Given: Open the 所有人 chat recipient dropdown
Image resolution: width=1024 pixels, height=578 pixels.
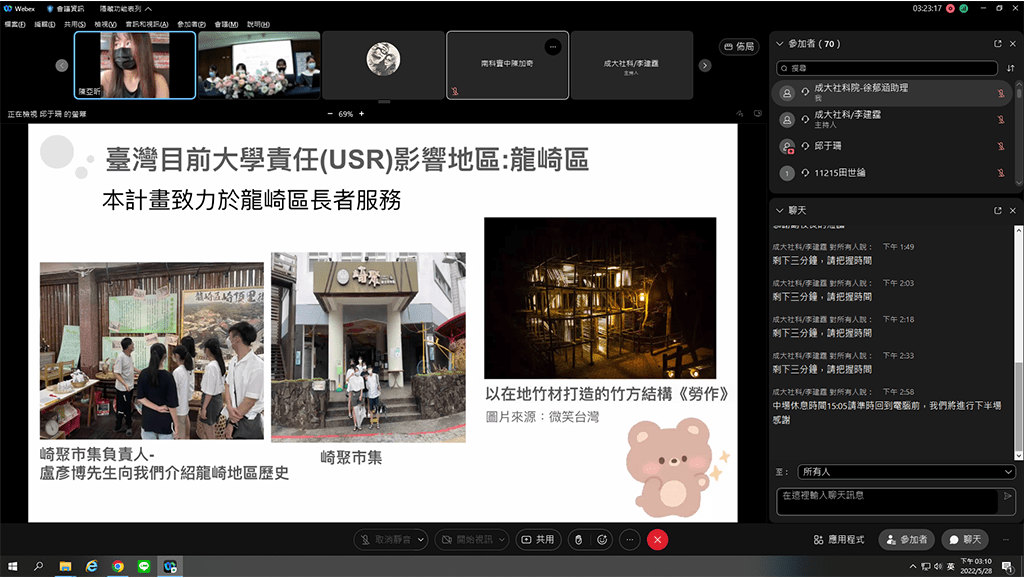Looking at the screenshot, I should click(907, 471).
